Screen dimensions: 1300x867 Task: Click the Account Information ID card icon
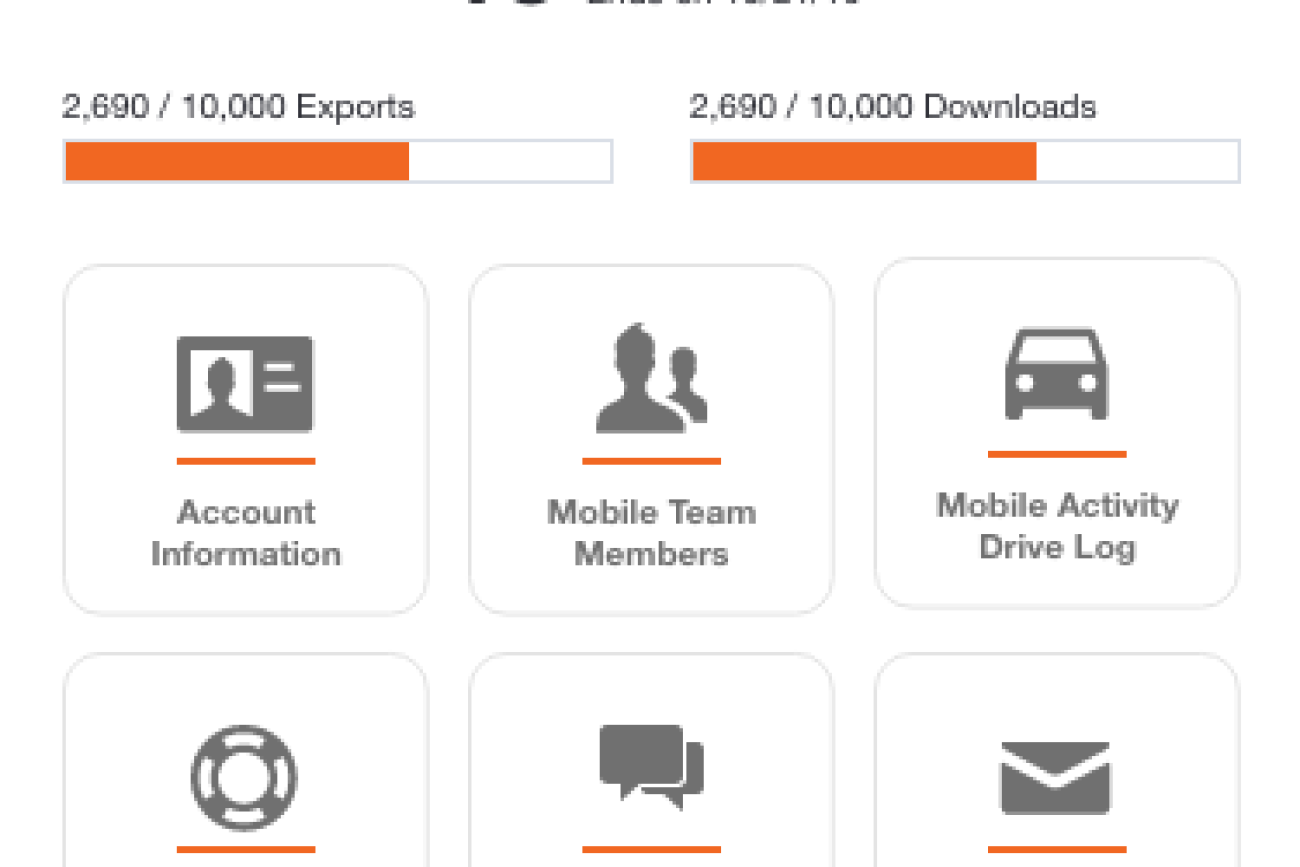click(245, 384)
